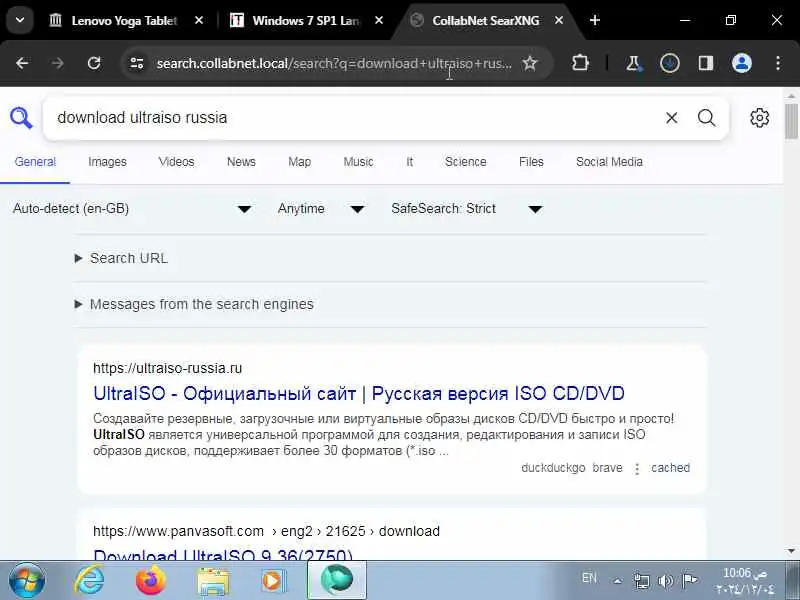Screen dimensions: 800x600
Task: Select the Images category tab
Action: coord(107,162)
